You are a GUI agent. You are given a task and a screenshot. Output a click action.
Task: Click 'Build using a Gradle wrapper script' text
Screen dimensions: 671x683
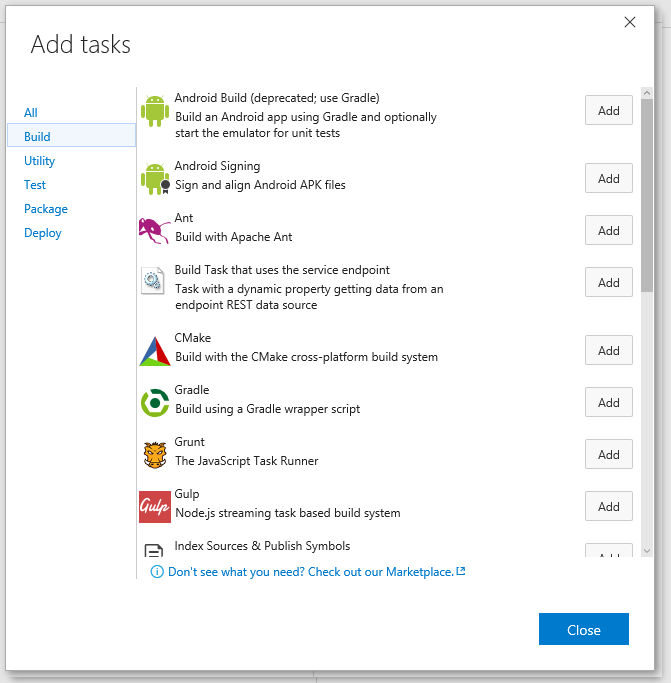click(x=268, y=409)
